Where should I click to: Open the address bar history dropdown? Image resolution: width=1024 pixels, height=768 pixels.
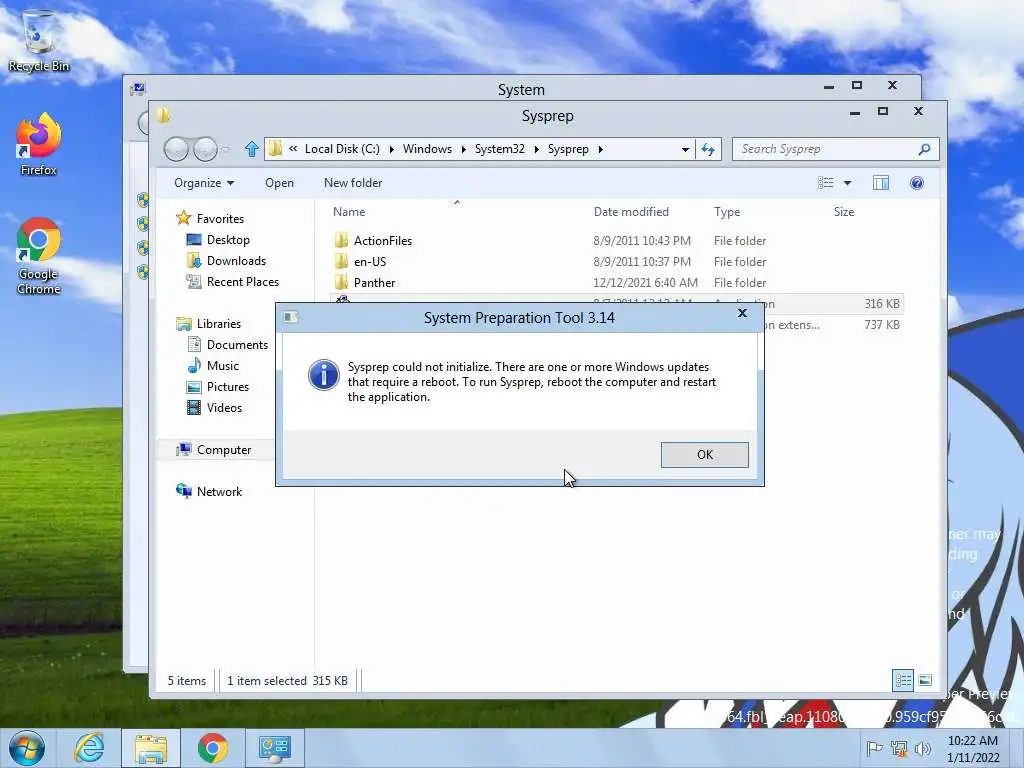(x=685, y=150)
